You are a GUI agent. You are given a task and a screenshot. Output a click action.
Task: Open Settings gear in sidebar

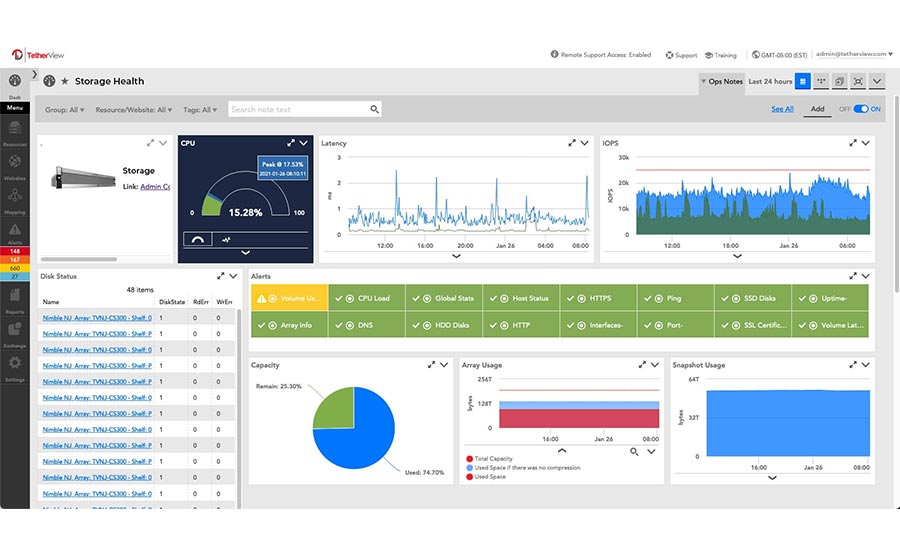pos(15,365)
